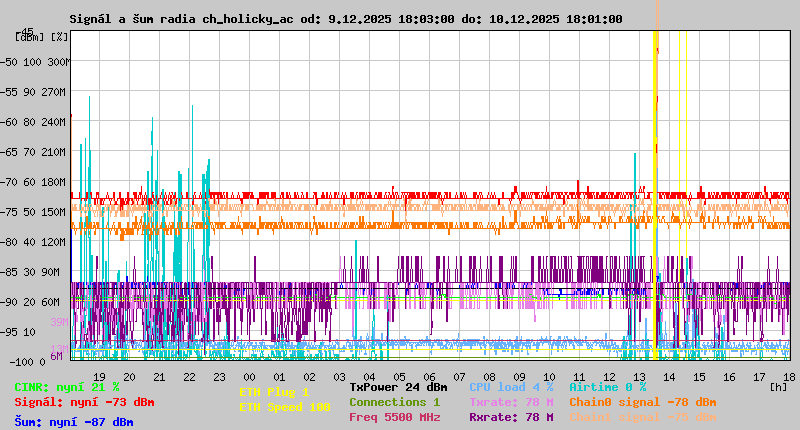The width and height of the screenshot is (800, 430).
Task: Select the yellow ETH Plug legend entry
Action: pos(274,392)
